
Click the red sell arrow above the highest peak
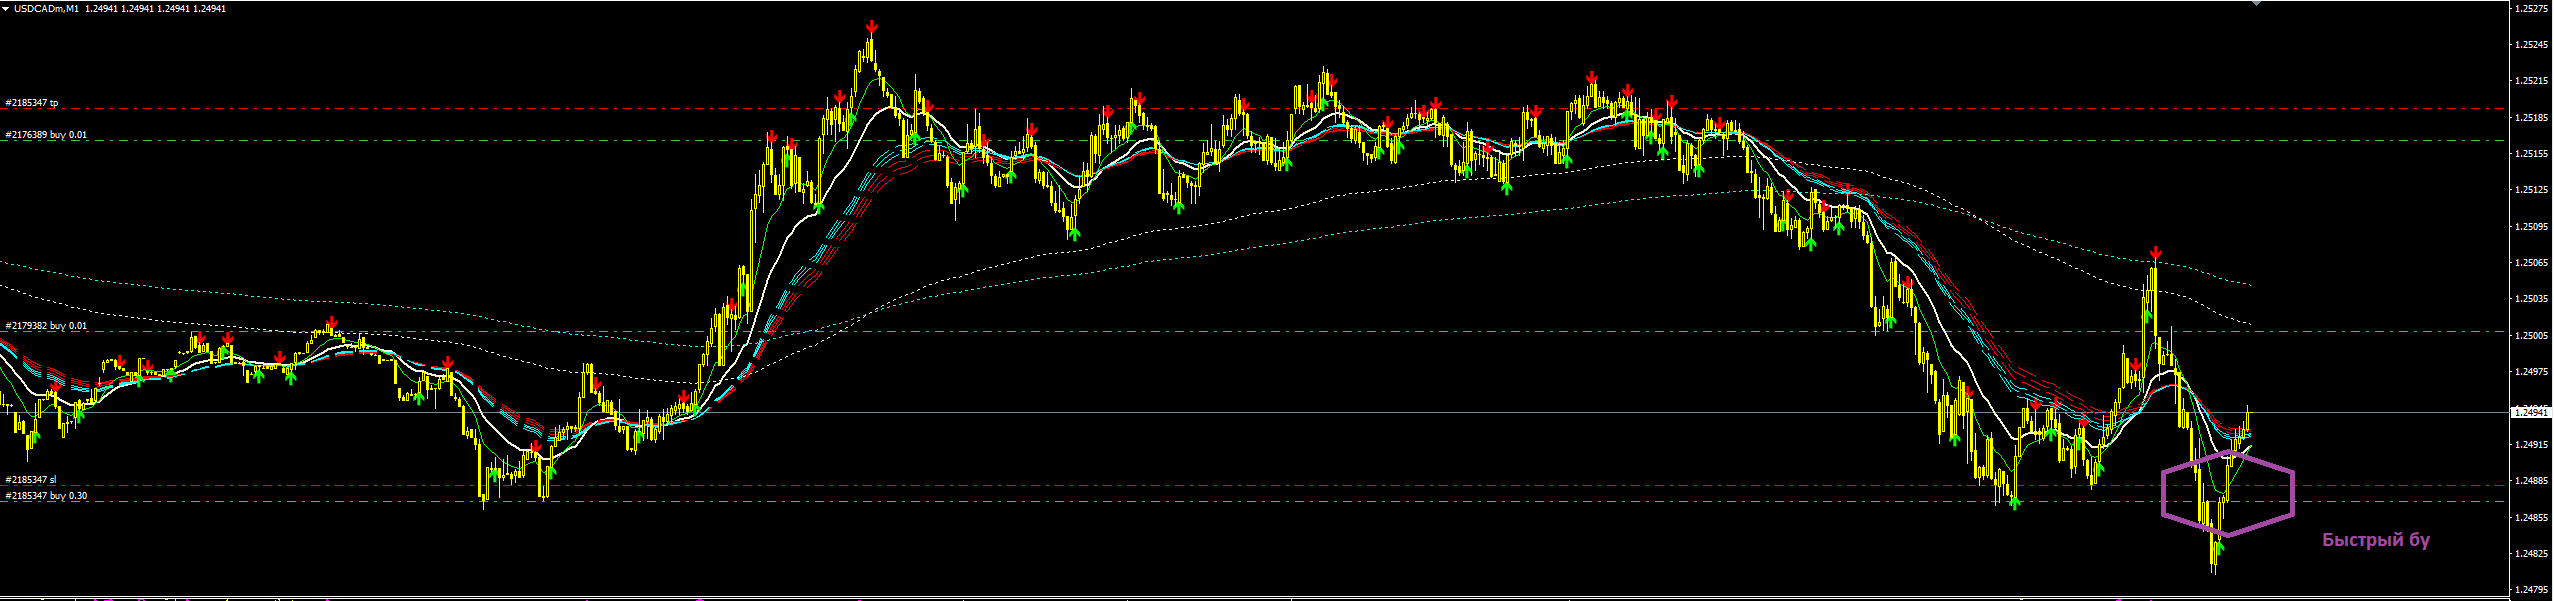click(x=872, y=27)
